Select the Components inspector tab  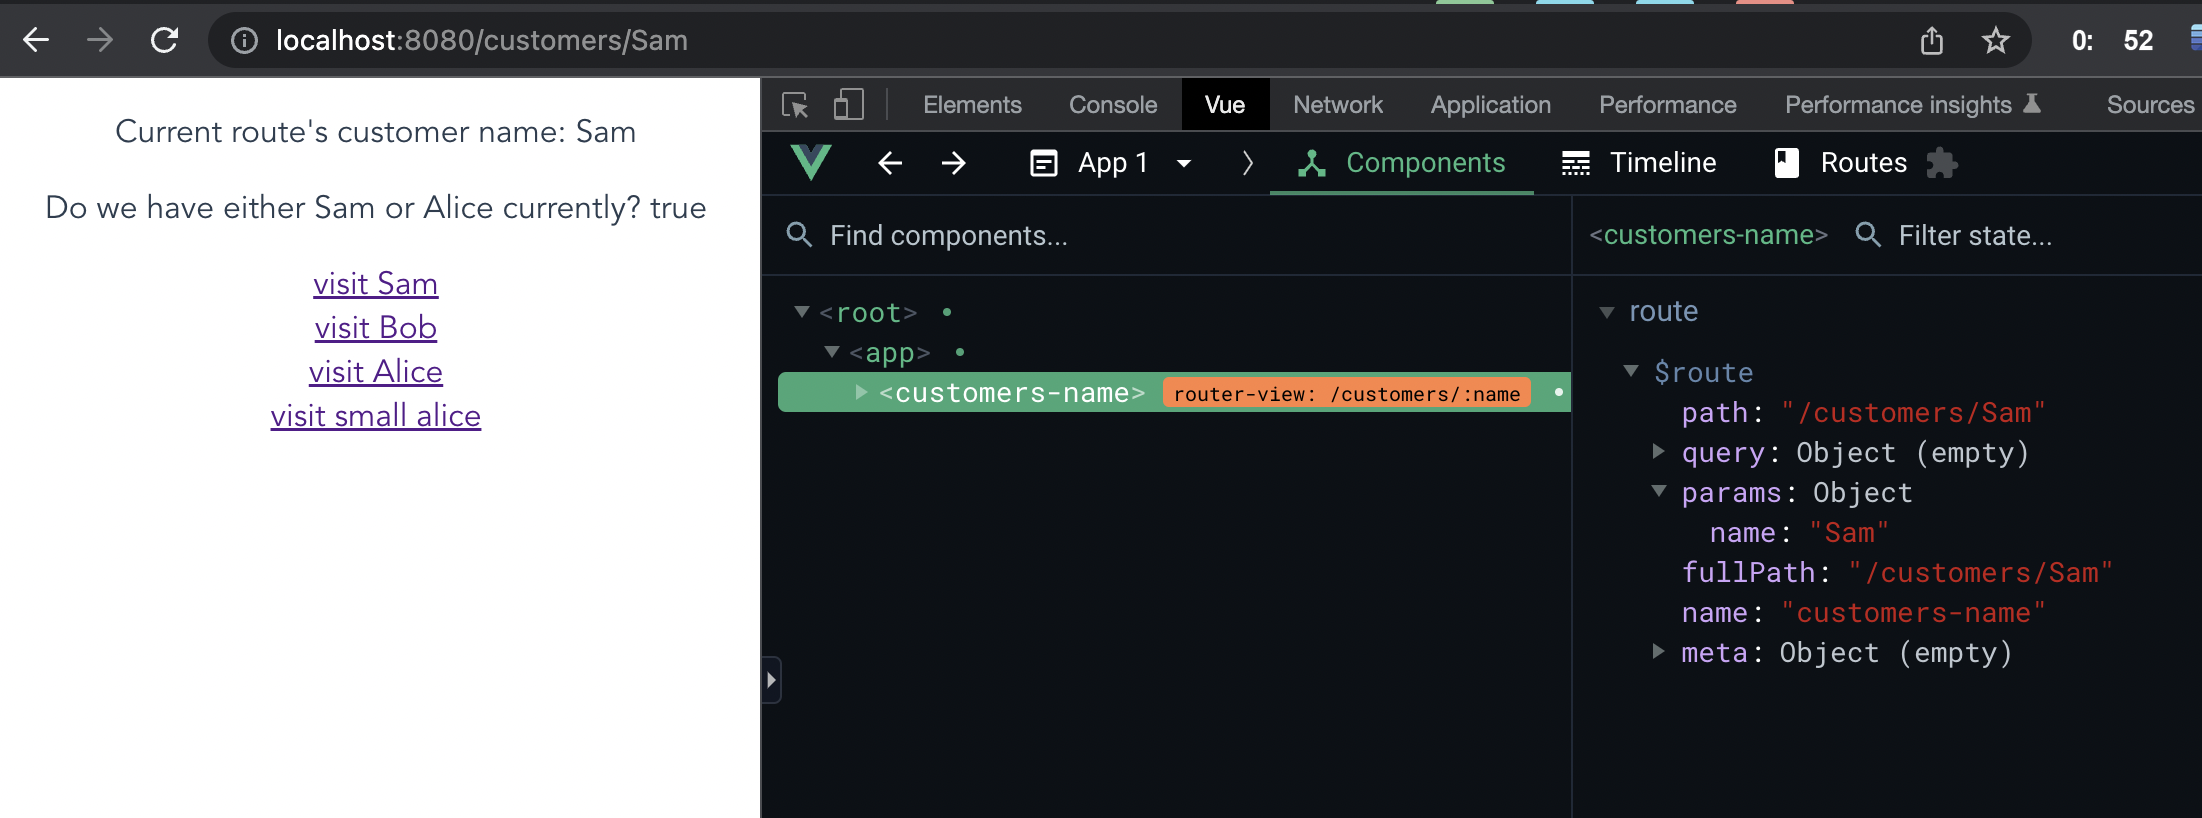coord(1402,163)
